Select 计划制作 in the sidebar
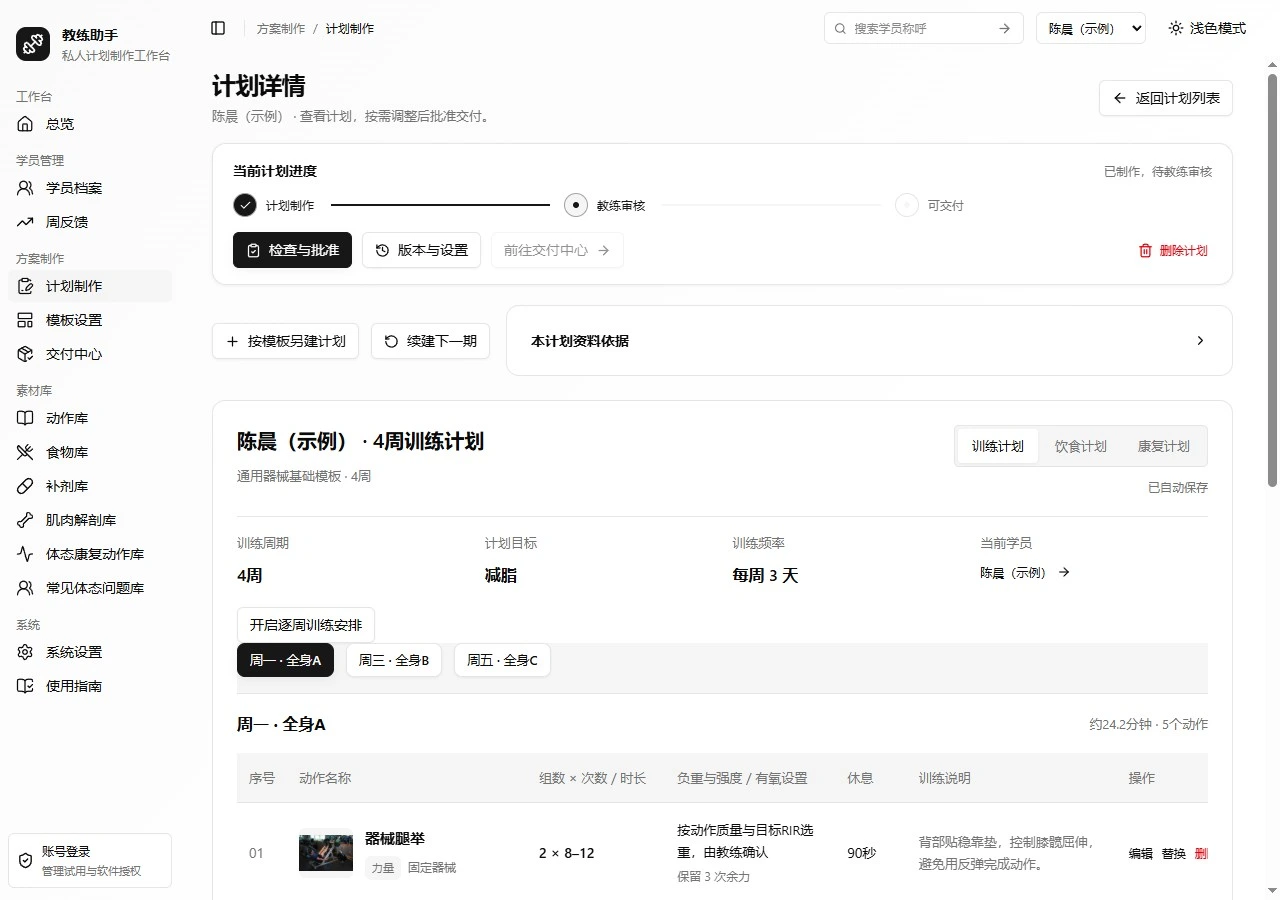The width and height of the screenshot is (1280, 900). coord(90,286)
